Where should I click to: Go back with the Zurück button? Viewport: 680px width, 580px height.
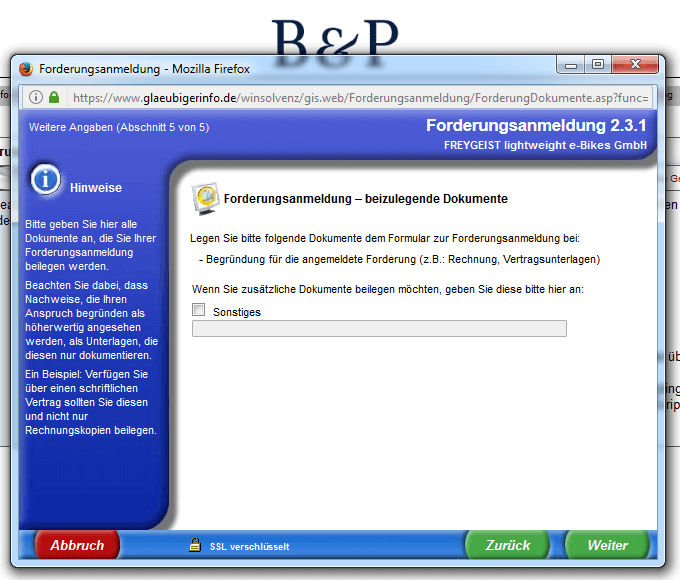coord(507,545)
